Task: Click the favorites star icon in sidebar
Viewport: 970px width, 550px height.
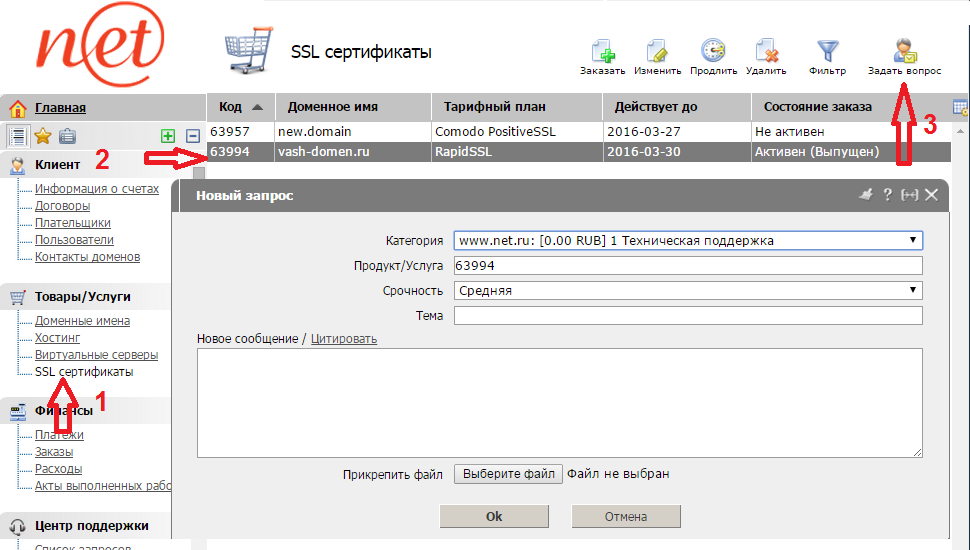Action: pyautogui.click(x=43, y=135)
